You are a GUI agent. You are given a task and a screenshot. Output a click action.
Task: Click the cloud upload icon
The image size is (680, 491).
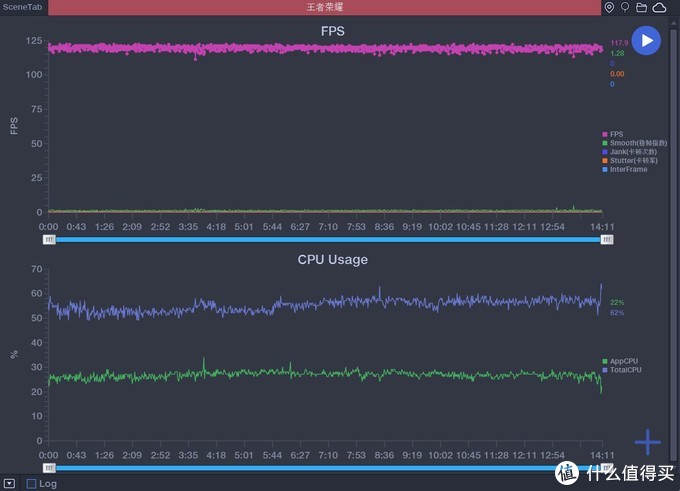point(660,7)
